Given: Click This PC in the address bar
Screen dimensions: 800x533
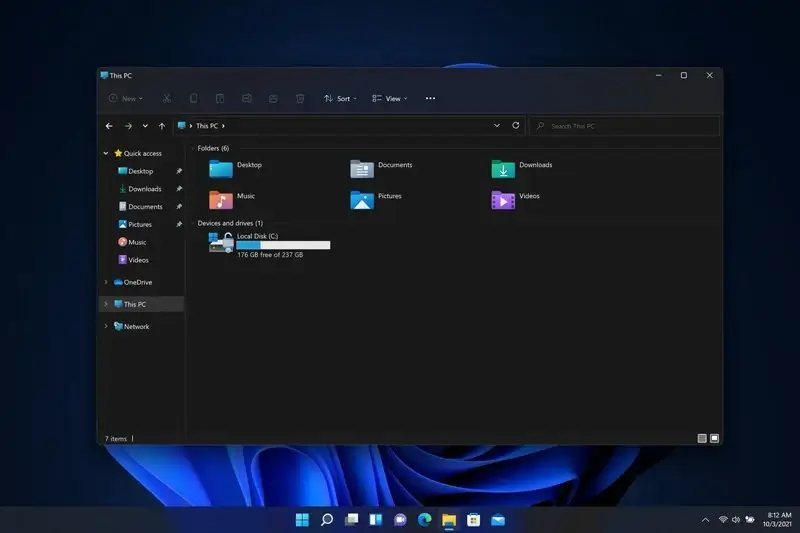Looking at the screenshot, I should (207, 126).
